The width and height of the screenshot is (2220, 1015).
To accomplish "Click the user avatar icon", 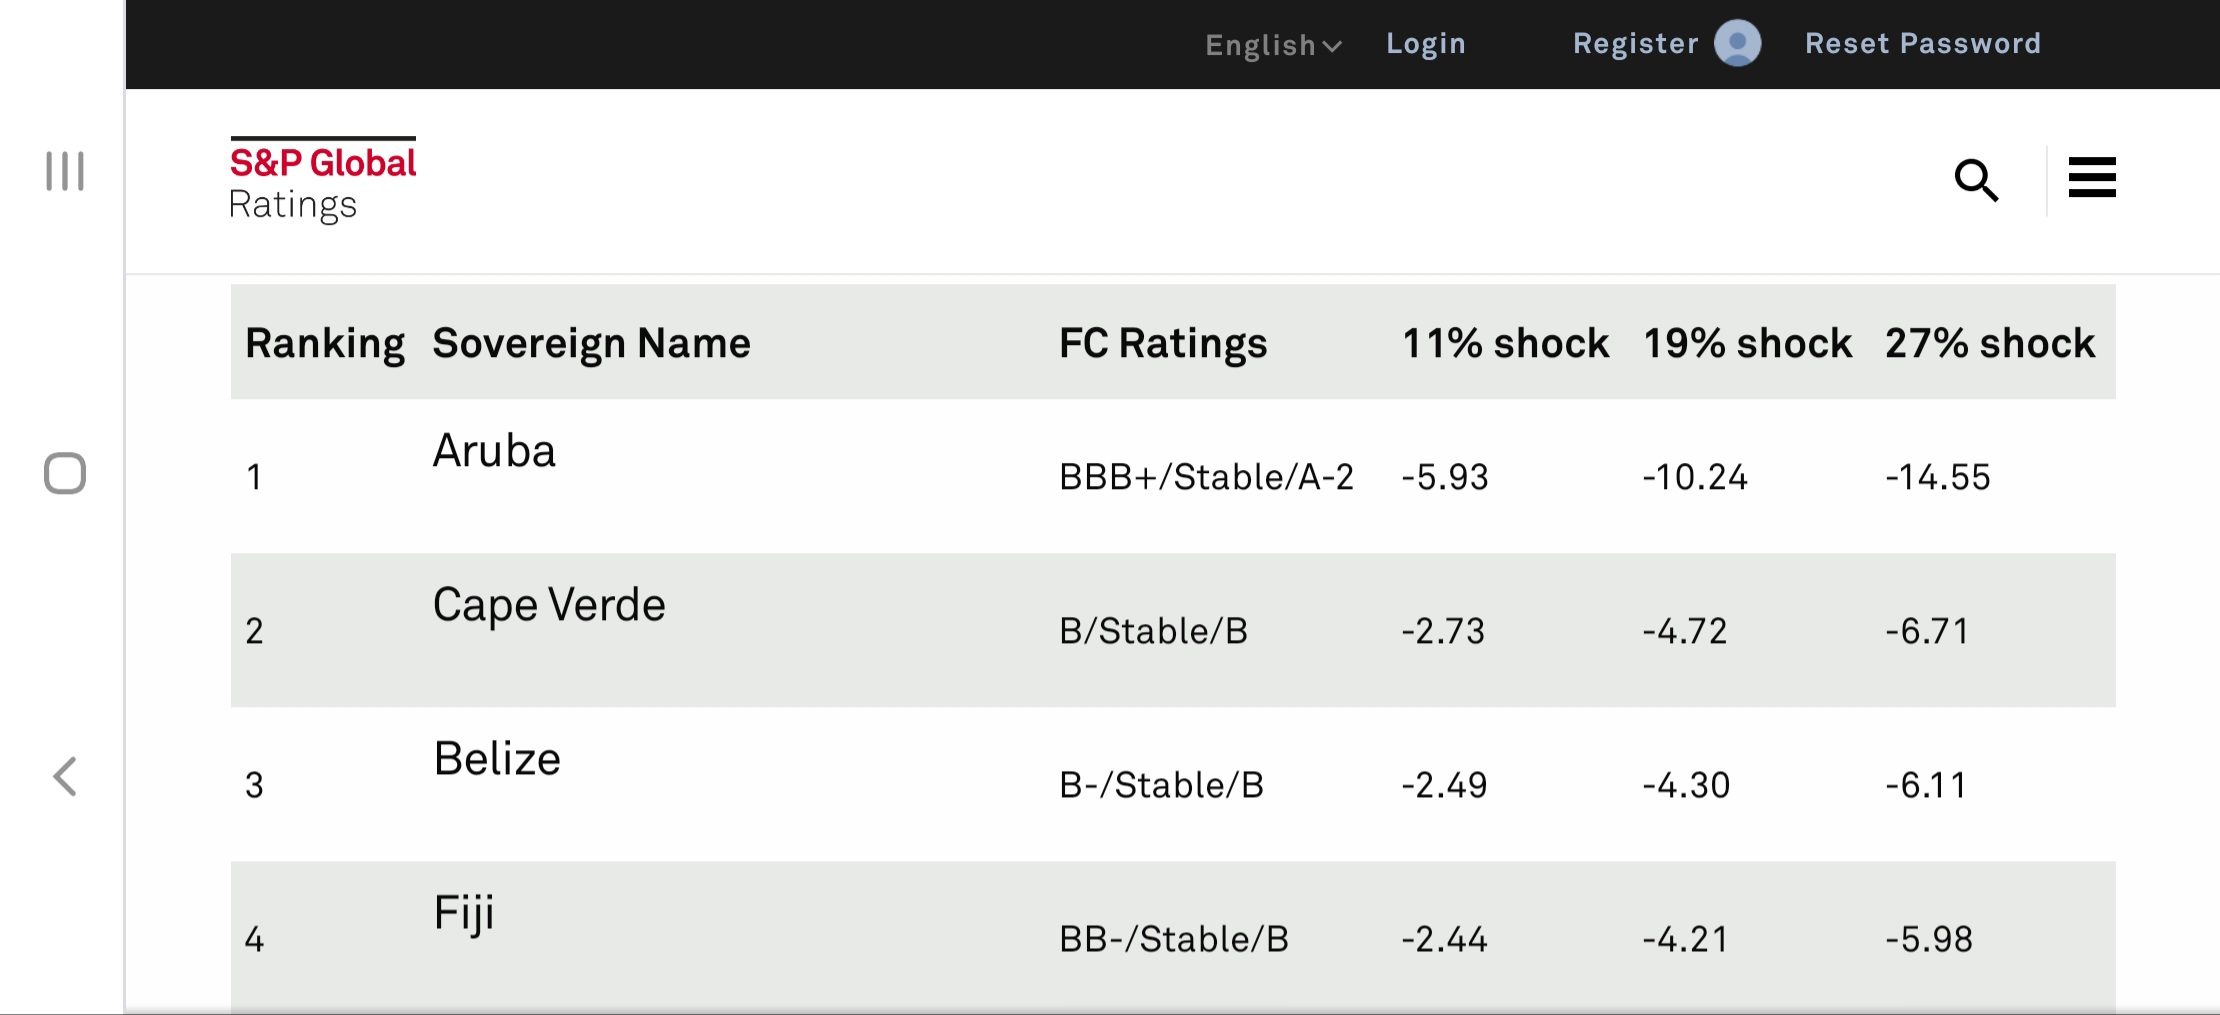I will 1738,44.
